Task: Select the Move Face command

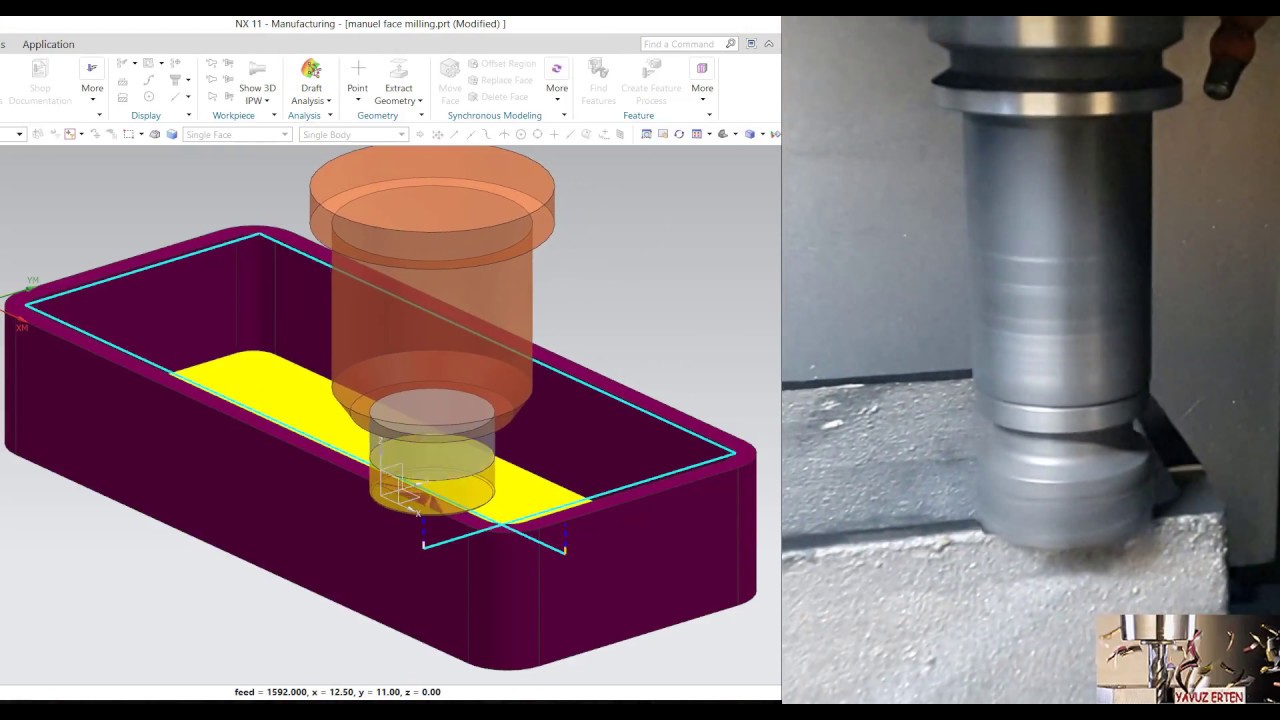Action: coord(450,81)
